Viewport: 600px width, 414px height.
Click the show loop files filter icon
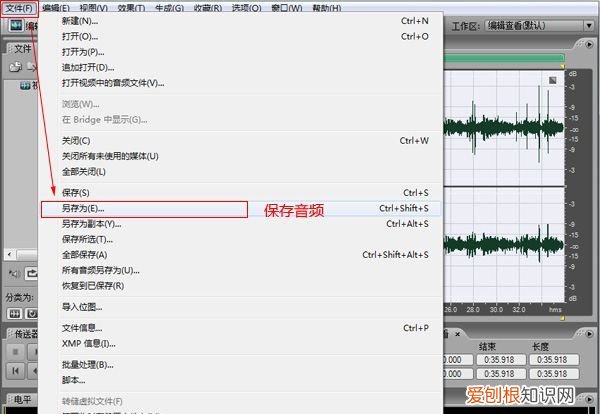[x=31, y=314]
